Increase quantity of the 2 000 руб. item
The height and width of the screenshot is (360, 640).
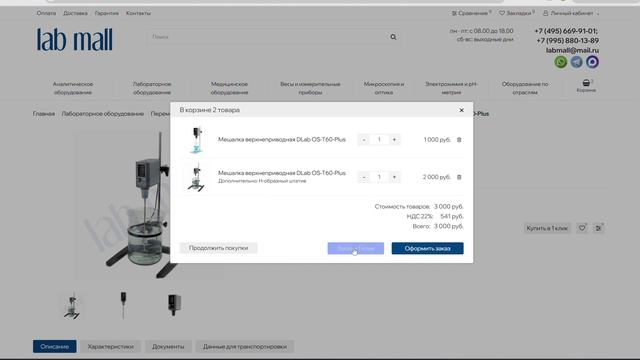[394, 177]
